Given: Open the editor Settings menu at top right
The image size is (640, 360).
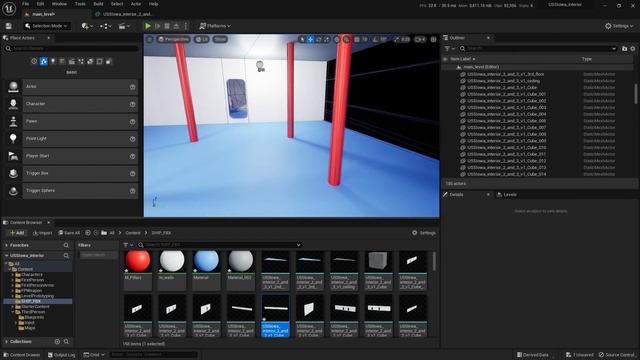Looking at the screenshot, I should [619, 26].
